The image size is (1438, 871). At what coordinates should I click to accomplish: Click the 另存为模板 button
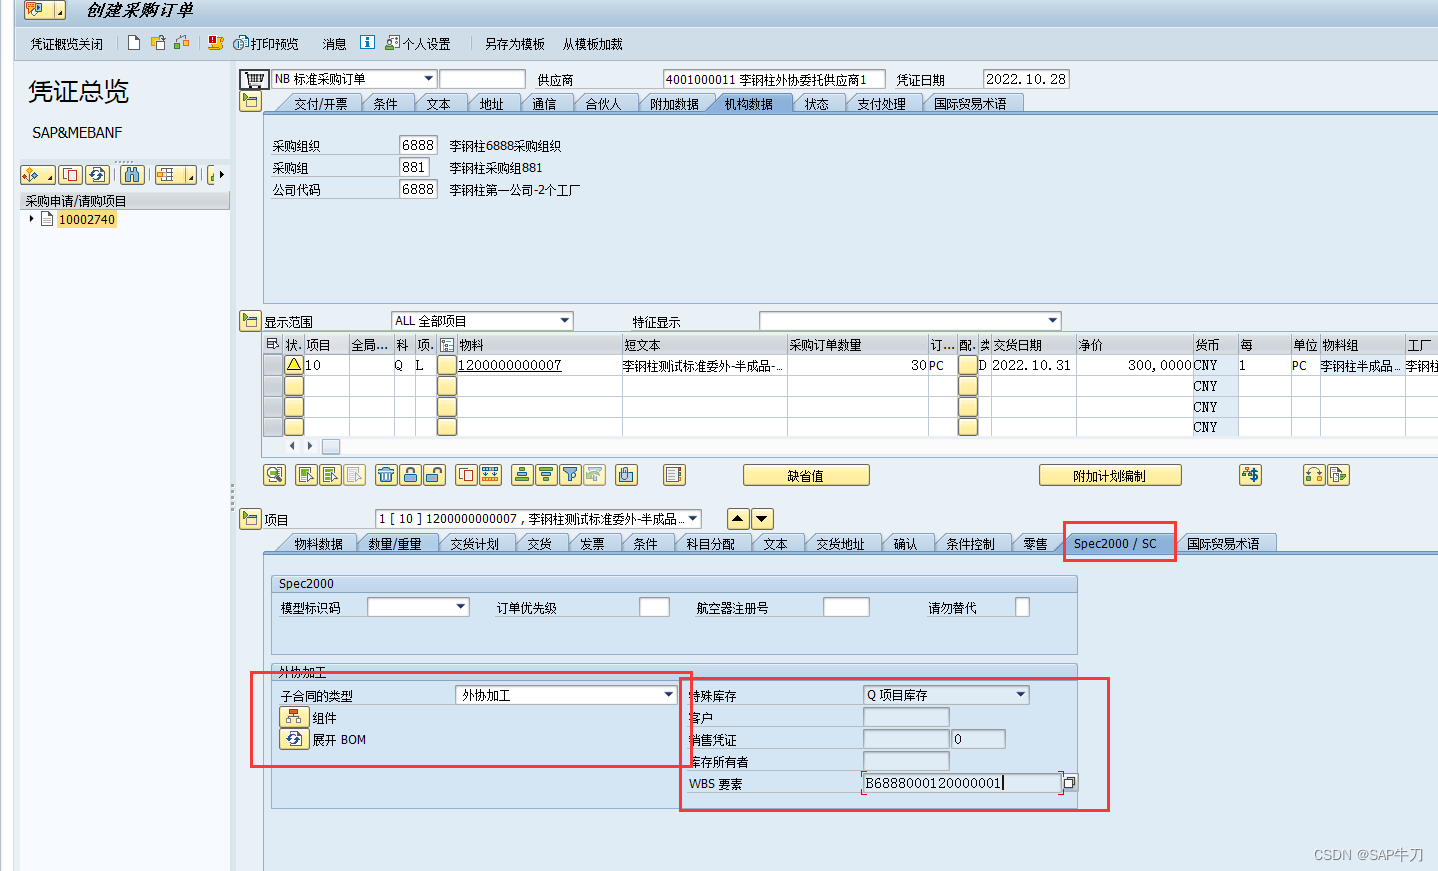click(x=515, y=44)
